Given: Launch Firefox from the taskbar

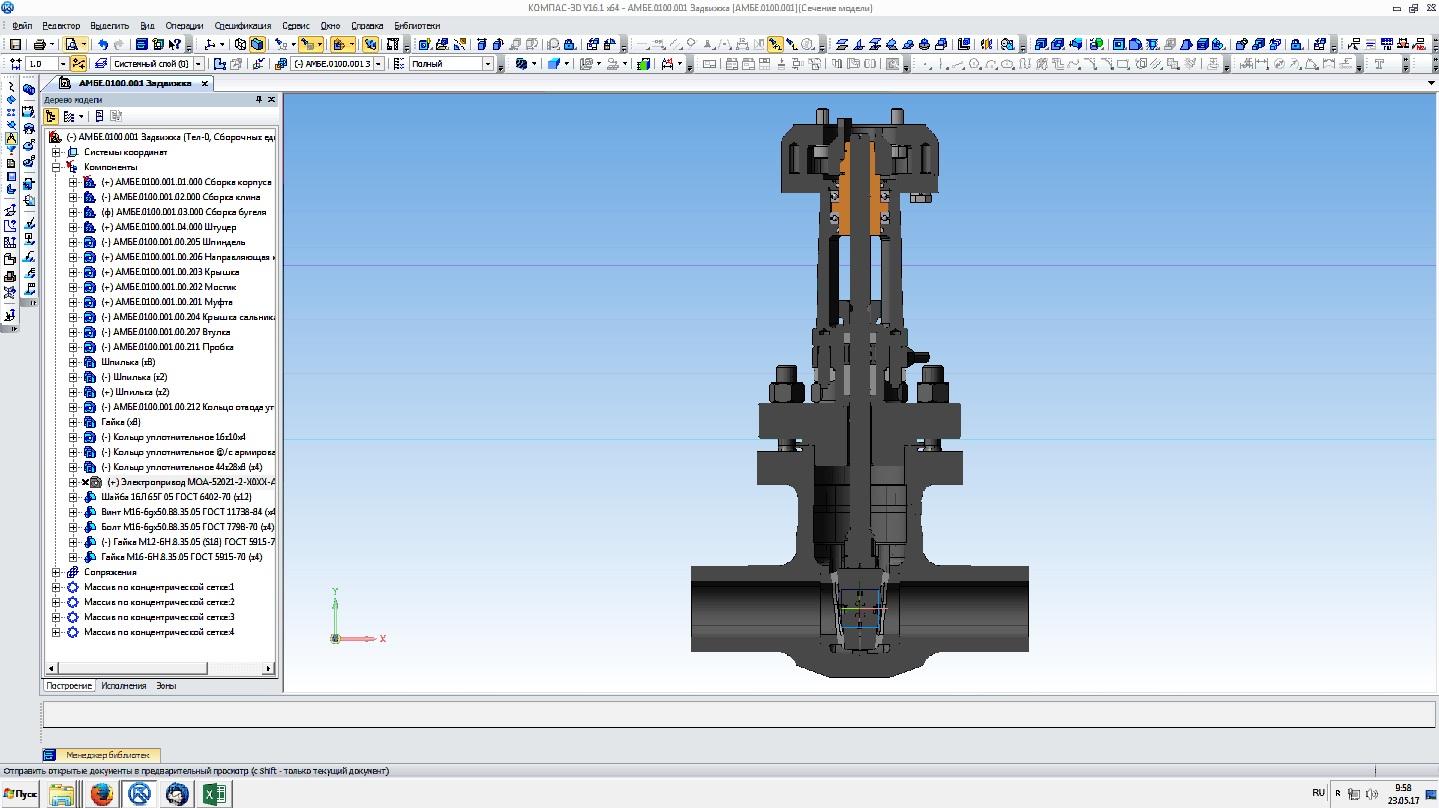Looking at the screenshot, I should [100, 794].
